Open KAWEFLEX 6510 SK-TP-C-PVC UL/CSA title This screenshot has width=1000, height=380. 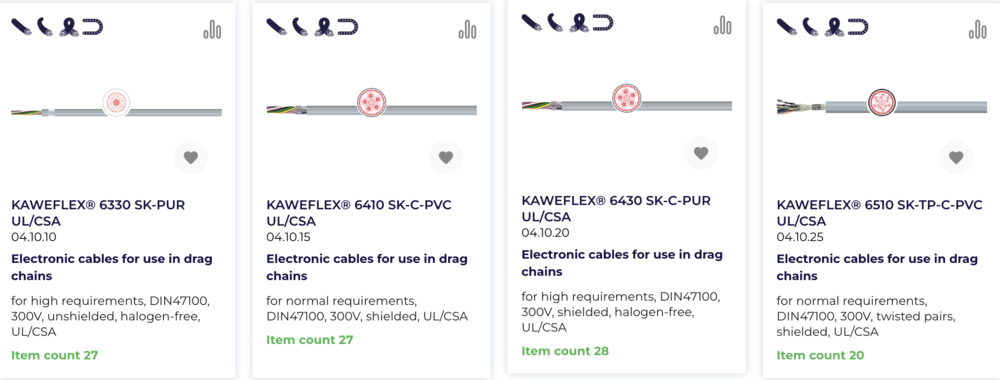[x=879, y=214]
